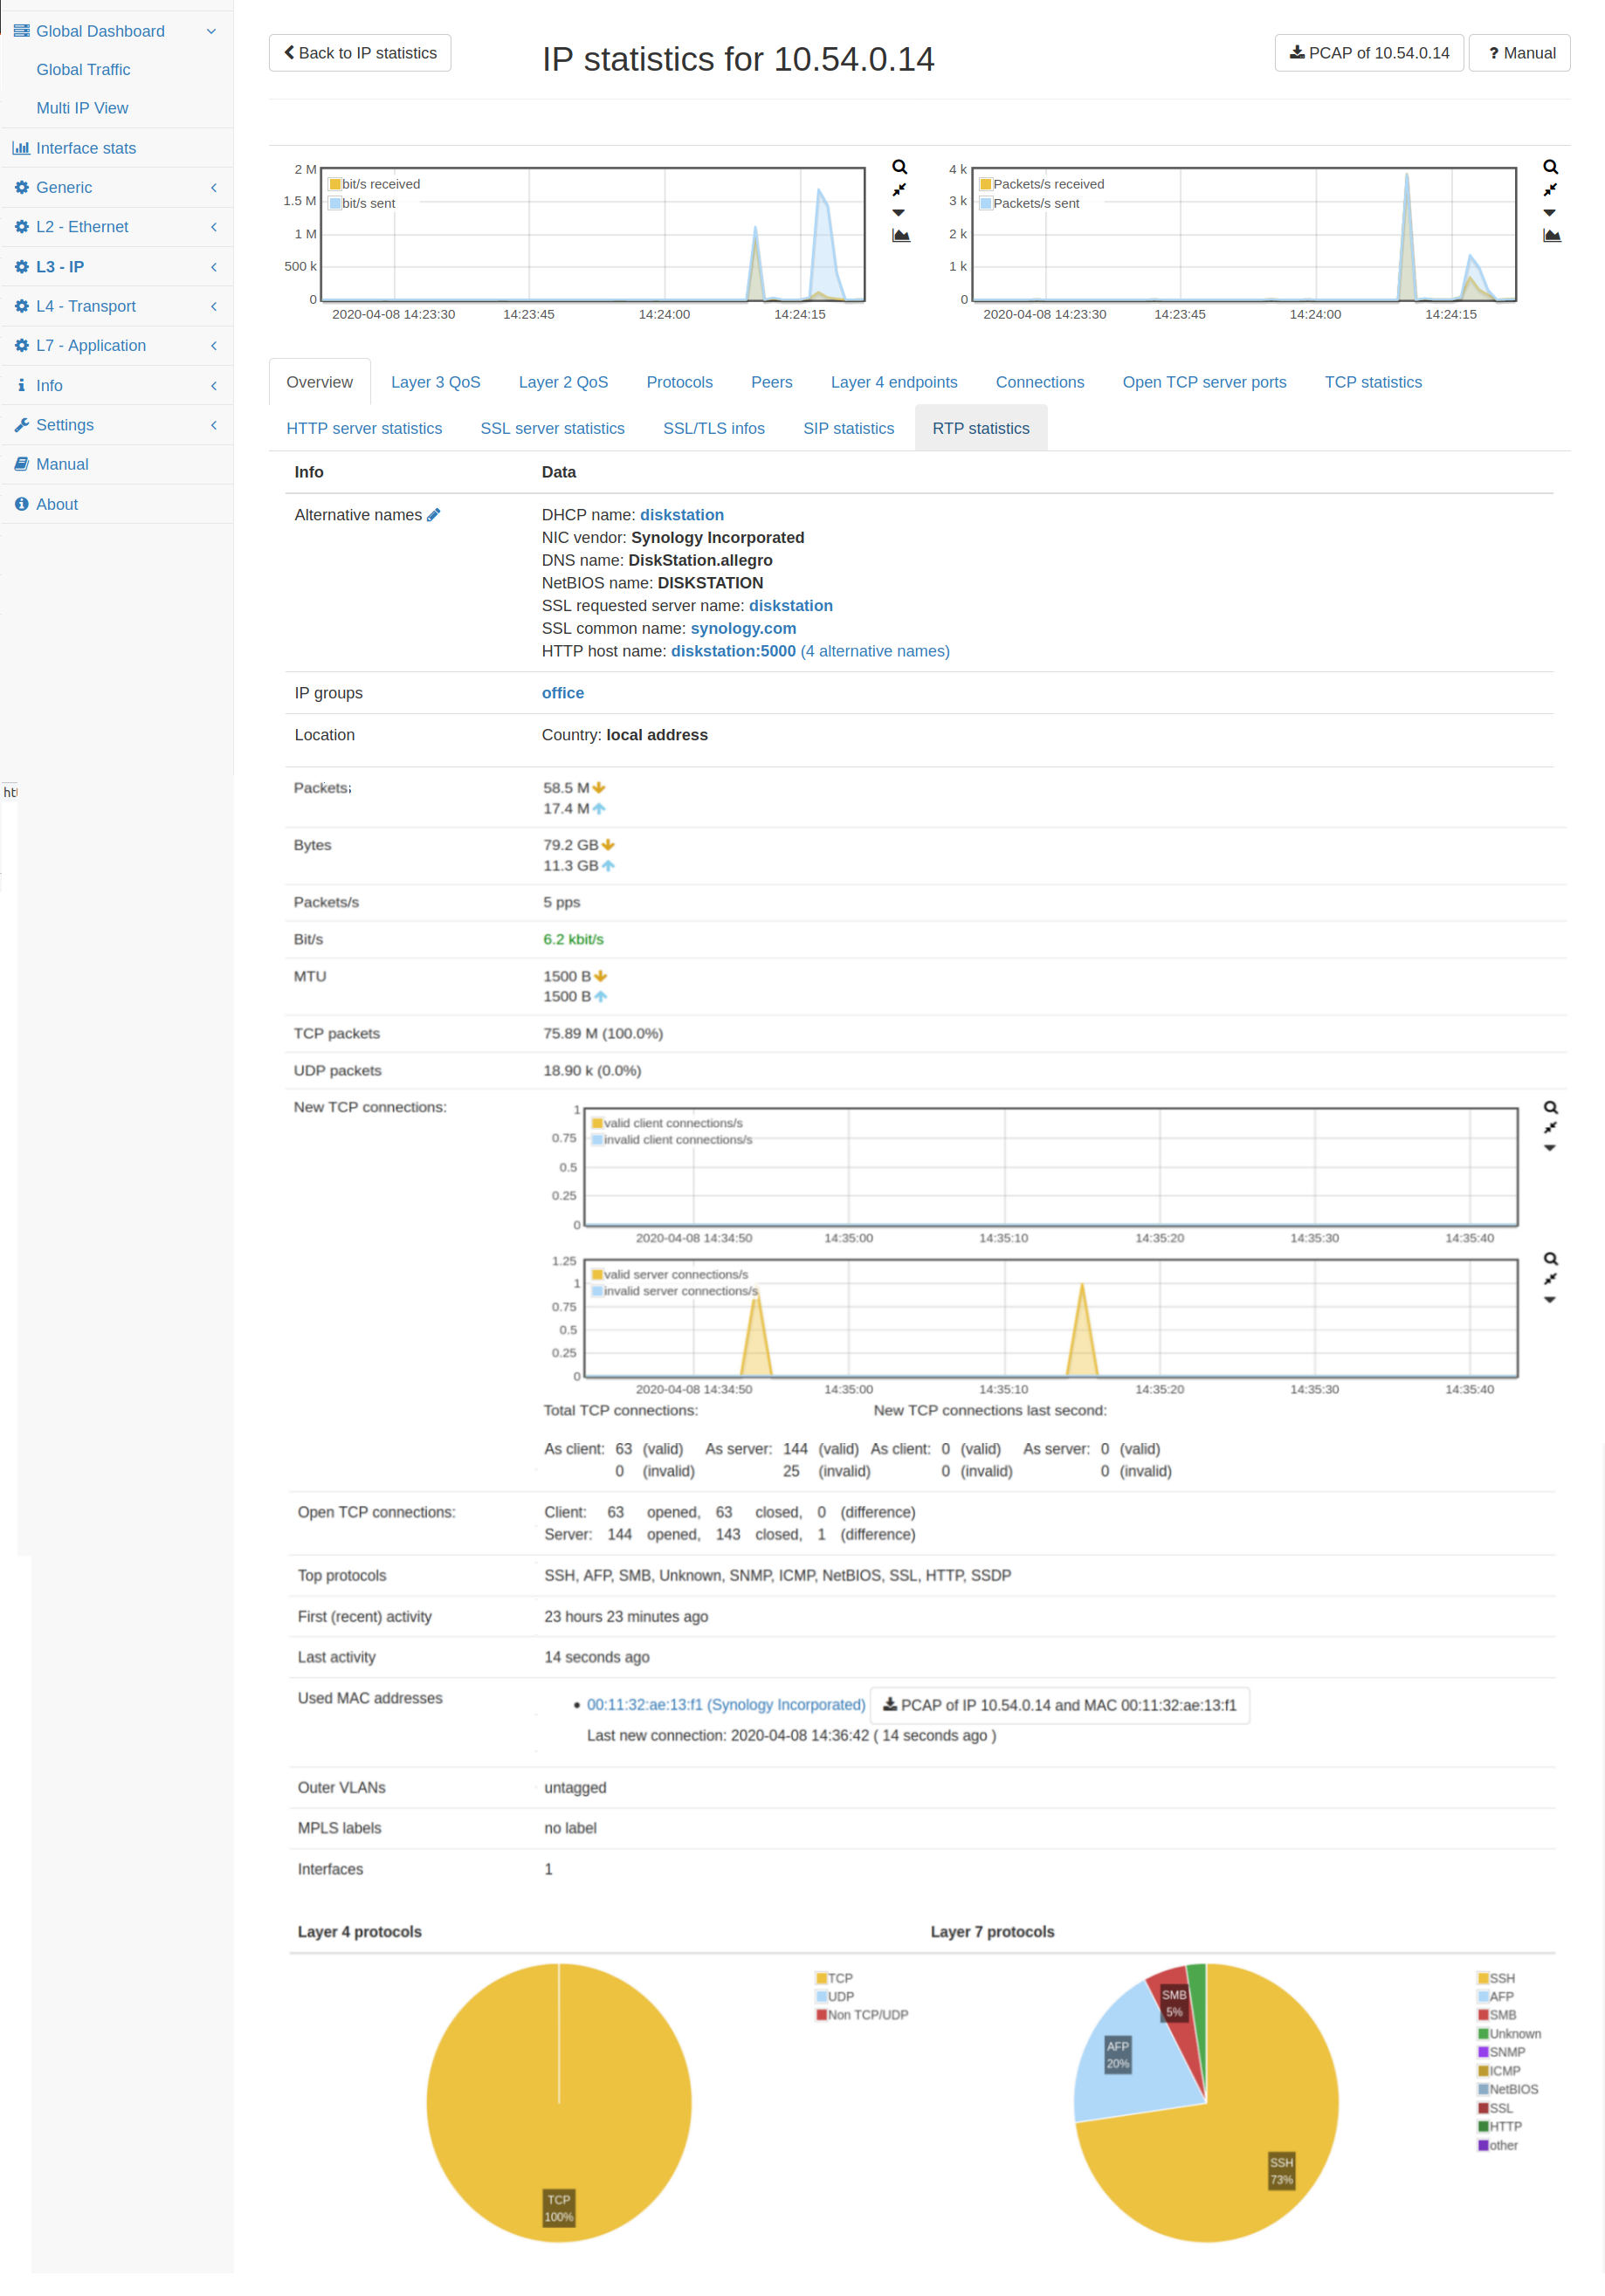The height and width of the screenshot is (2296, 1605).
Task: Expand the Settings menu chevron
Action: 213,425
